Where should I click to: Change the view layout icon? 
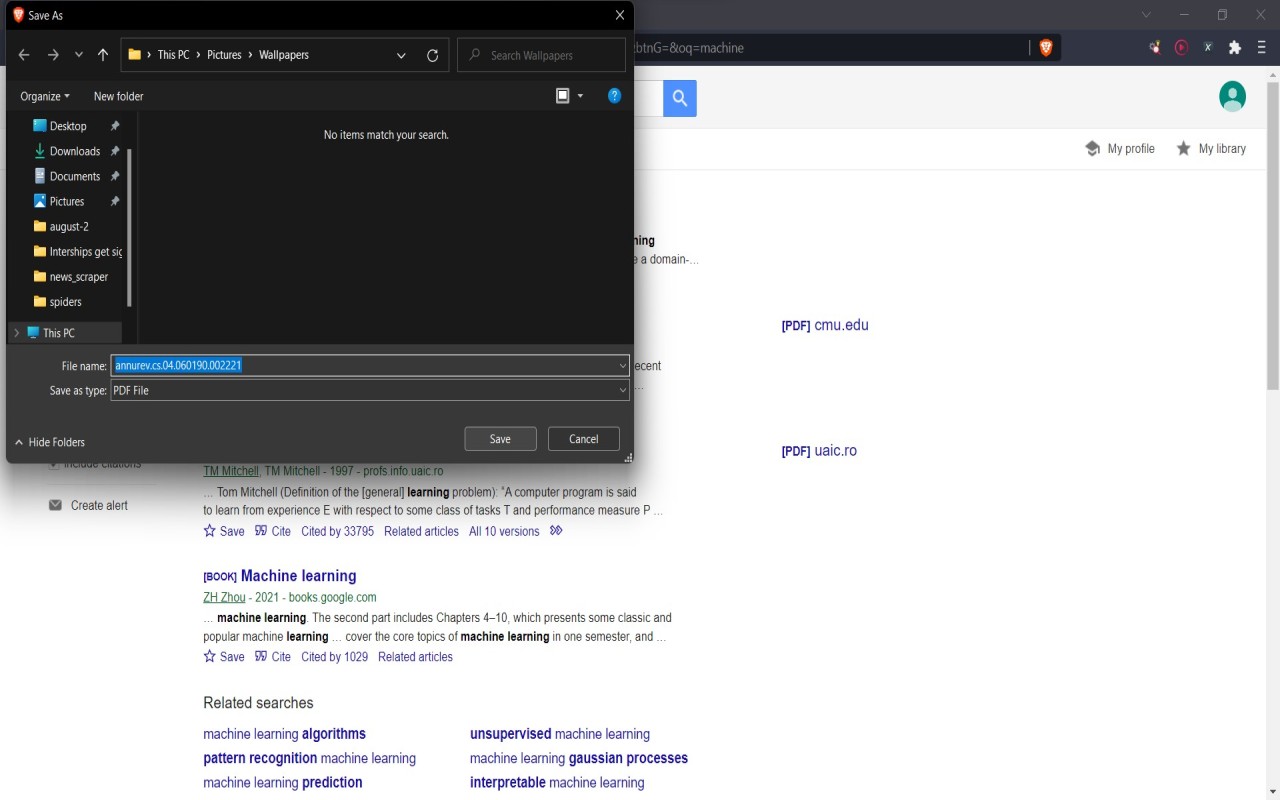click(563, 96)
